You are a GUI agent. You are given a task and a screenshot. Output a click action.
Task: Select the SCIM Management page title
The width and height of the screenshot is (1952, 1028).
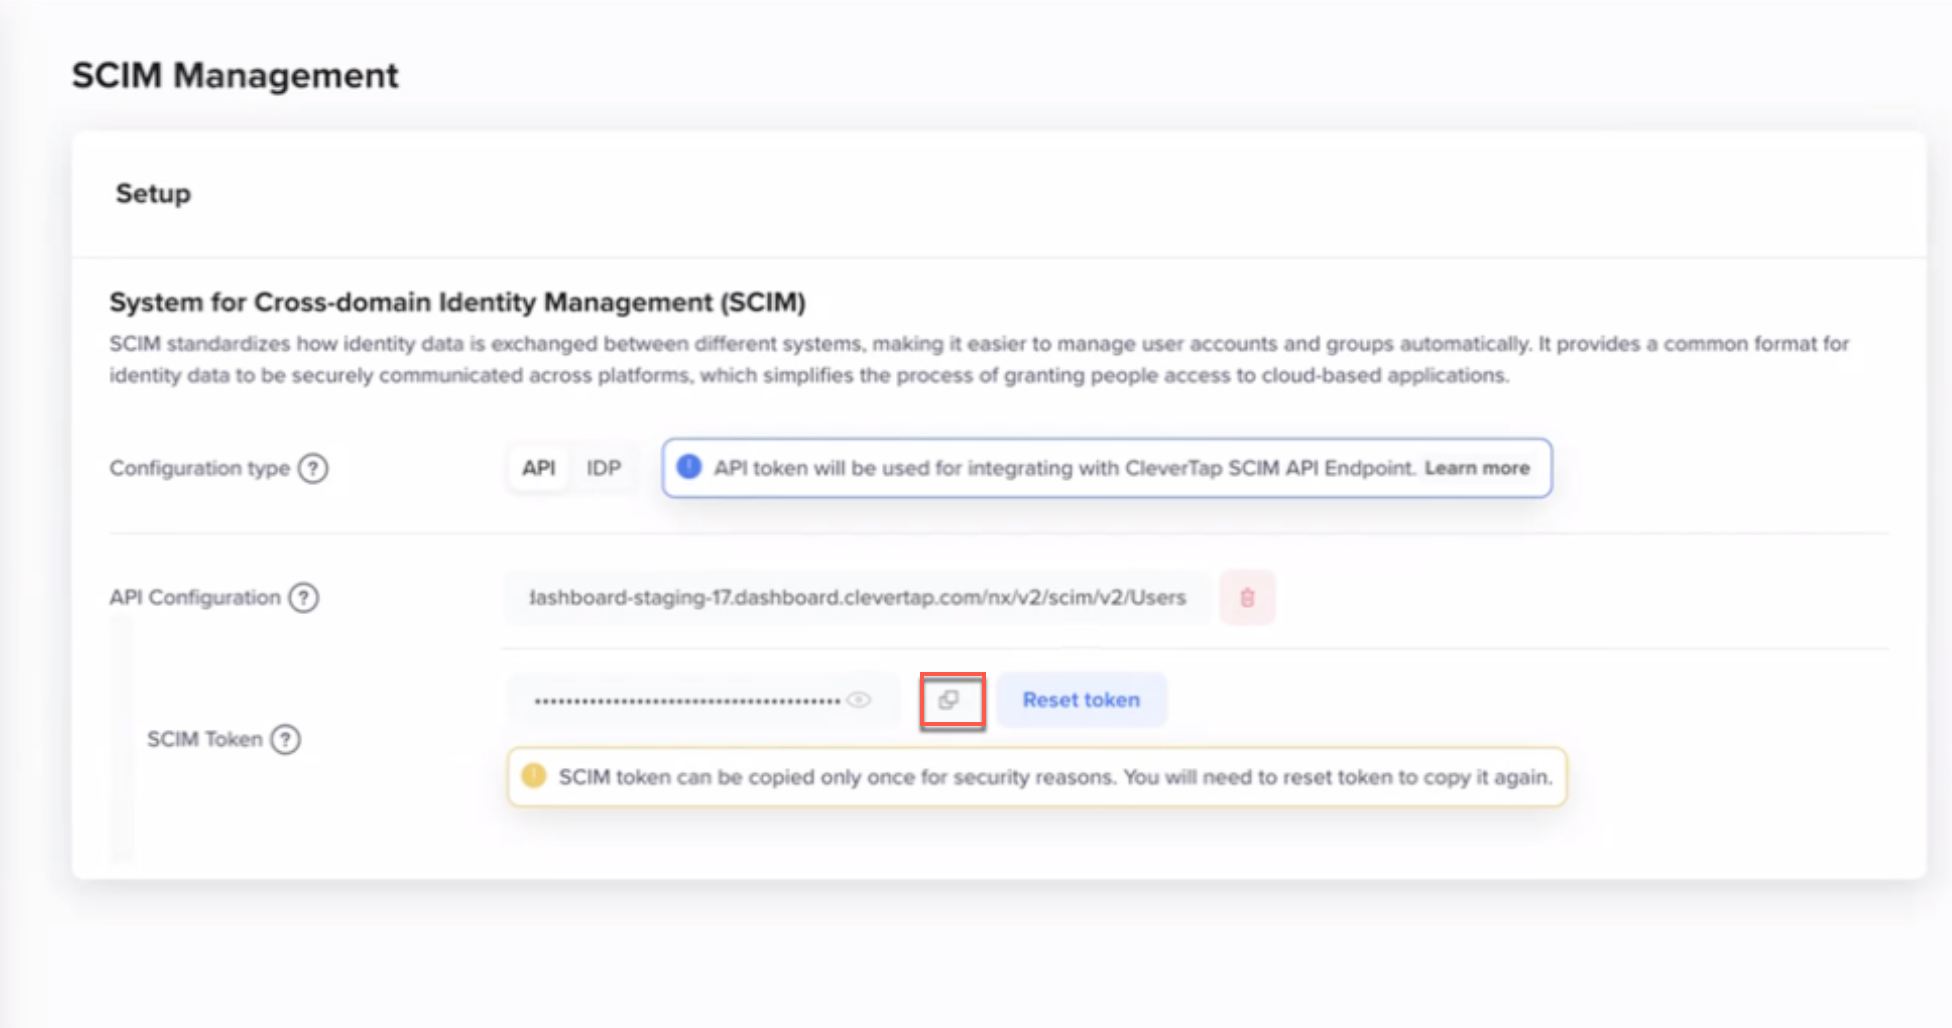(234, 74)
